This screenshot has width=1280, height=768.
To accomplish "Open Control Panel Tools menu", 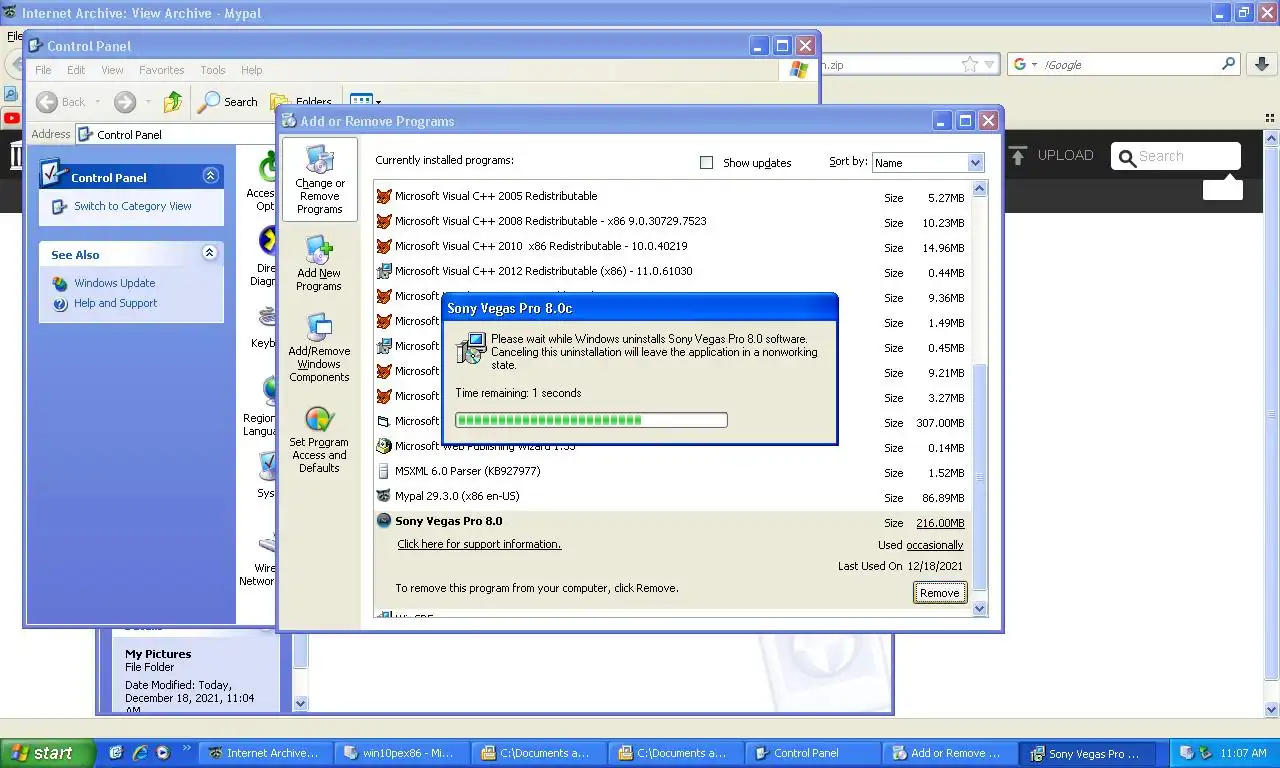I will 213,70.
